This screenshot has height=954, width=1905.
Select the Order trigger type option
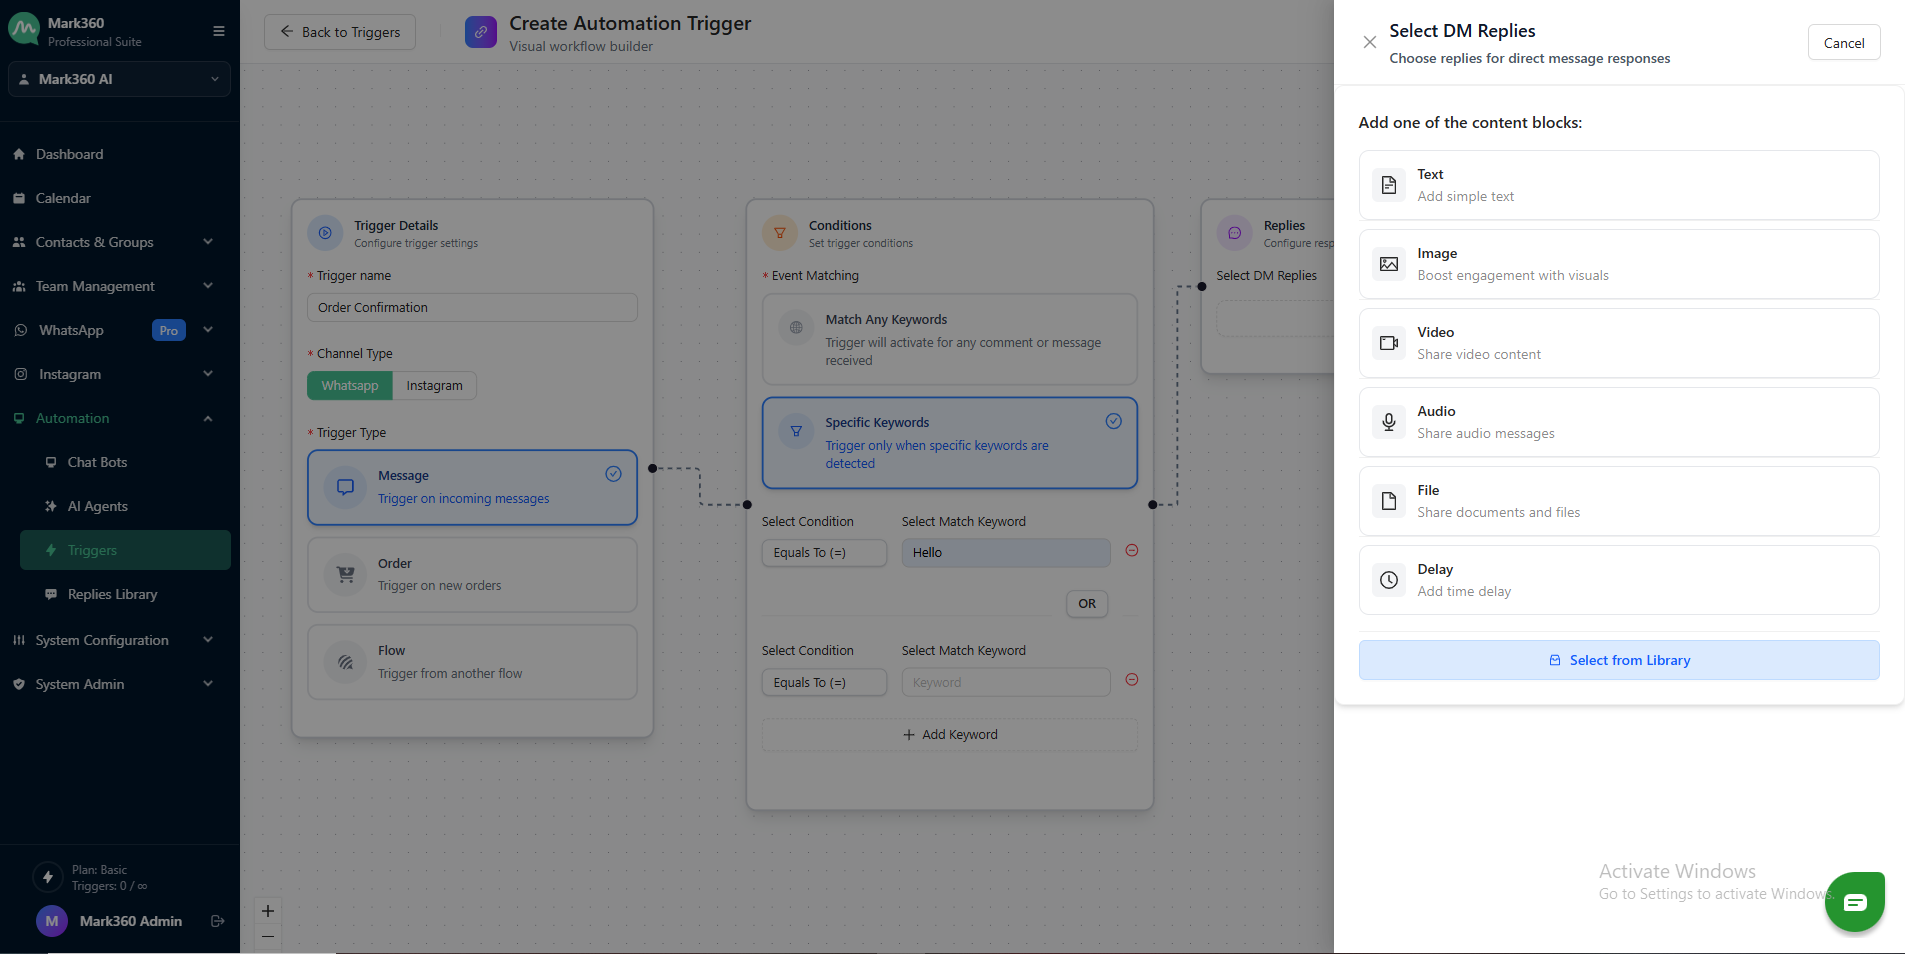coord(472,575)
